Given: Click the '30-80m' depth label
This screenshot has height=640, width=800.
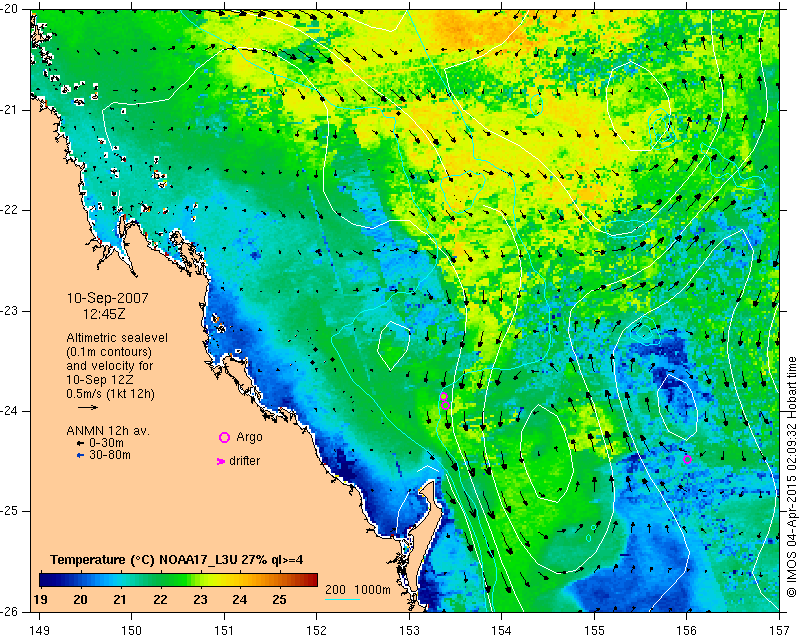Looking at the screenshot, I should click(x=110, y=455).
